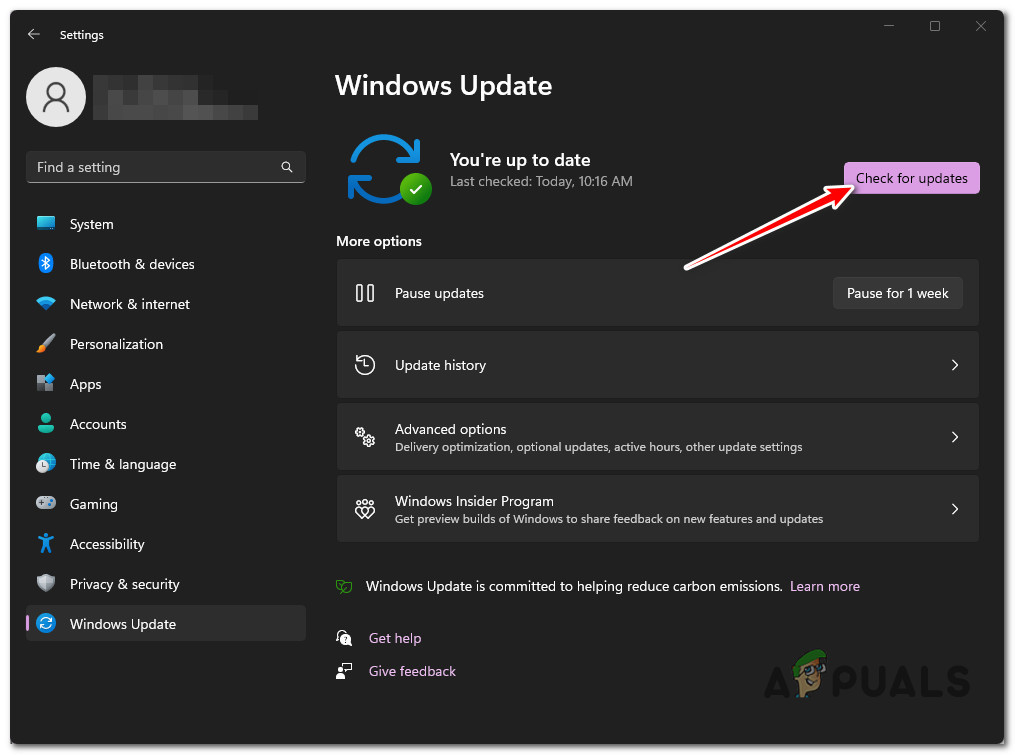Expand Windows Insider Program chevron
Screen dimensions: 1015x755
(955, 508)
